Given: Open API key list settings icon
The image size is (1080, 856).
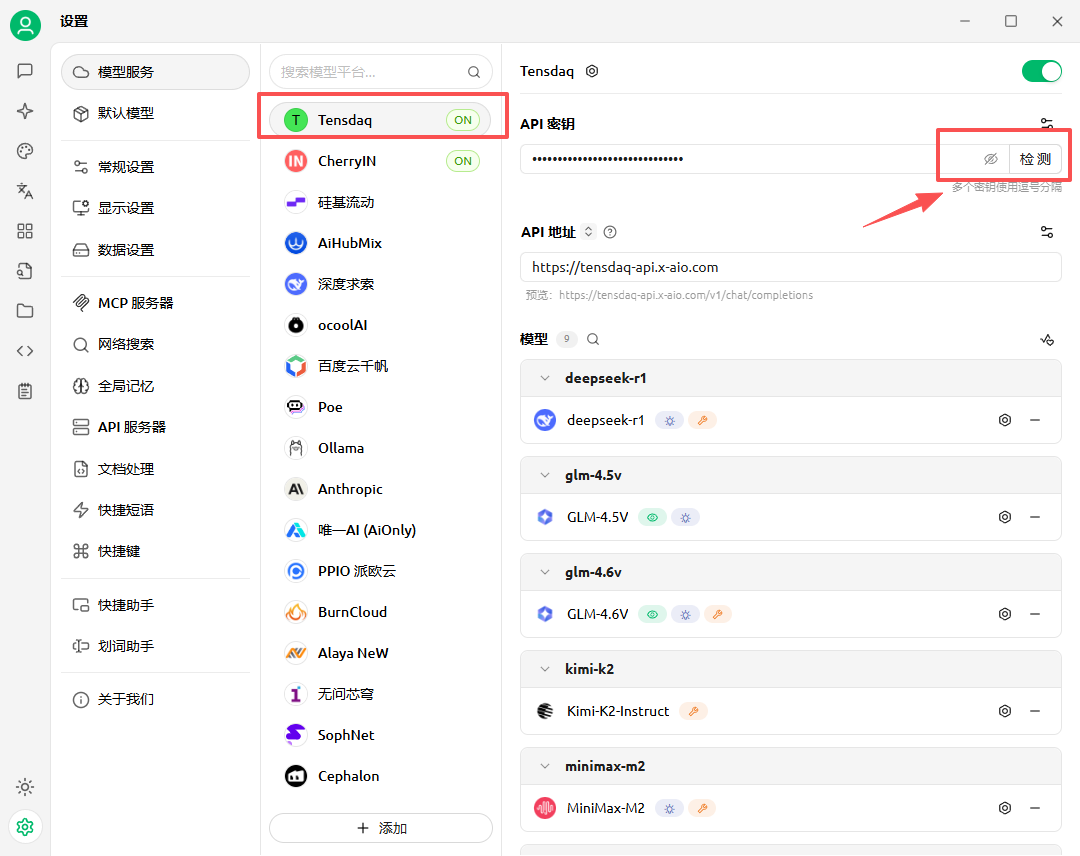Looking at the screenshot, I should pyautogui.click(x=1046, y=123).
